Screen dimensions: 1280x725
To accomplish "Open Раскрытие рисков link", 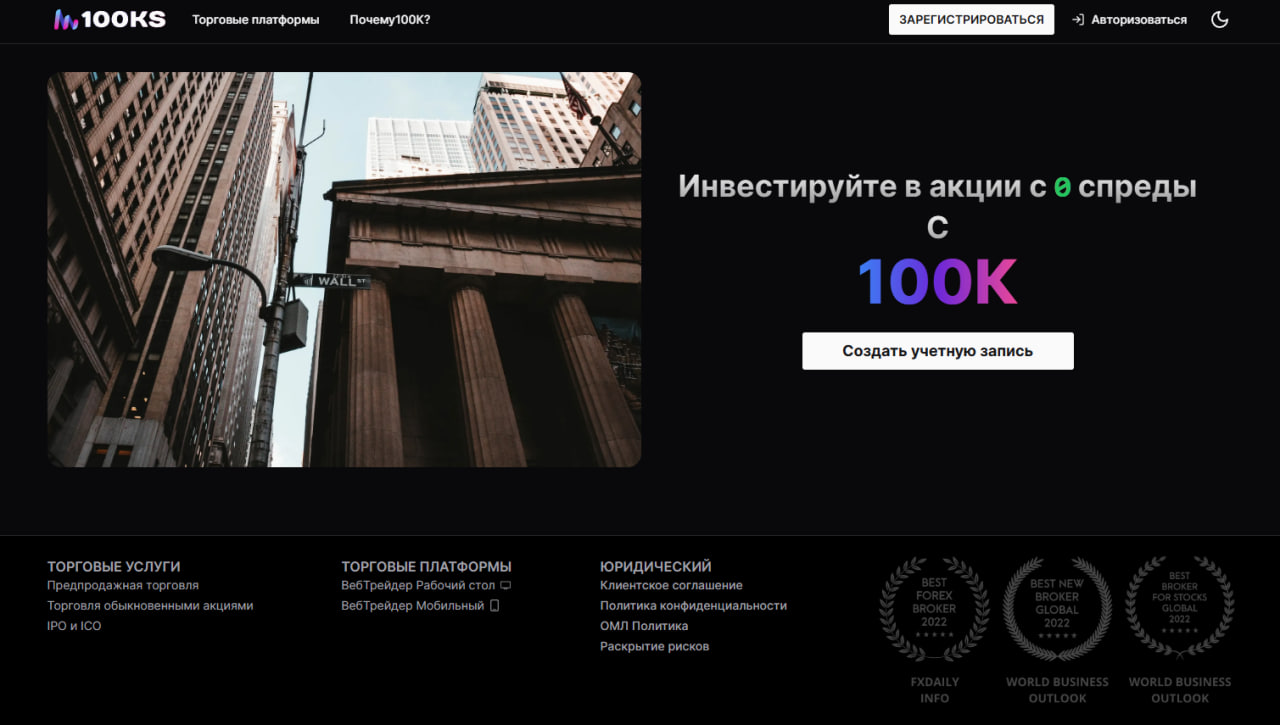I will click(x=654, y=646).
